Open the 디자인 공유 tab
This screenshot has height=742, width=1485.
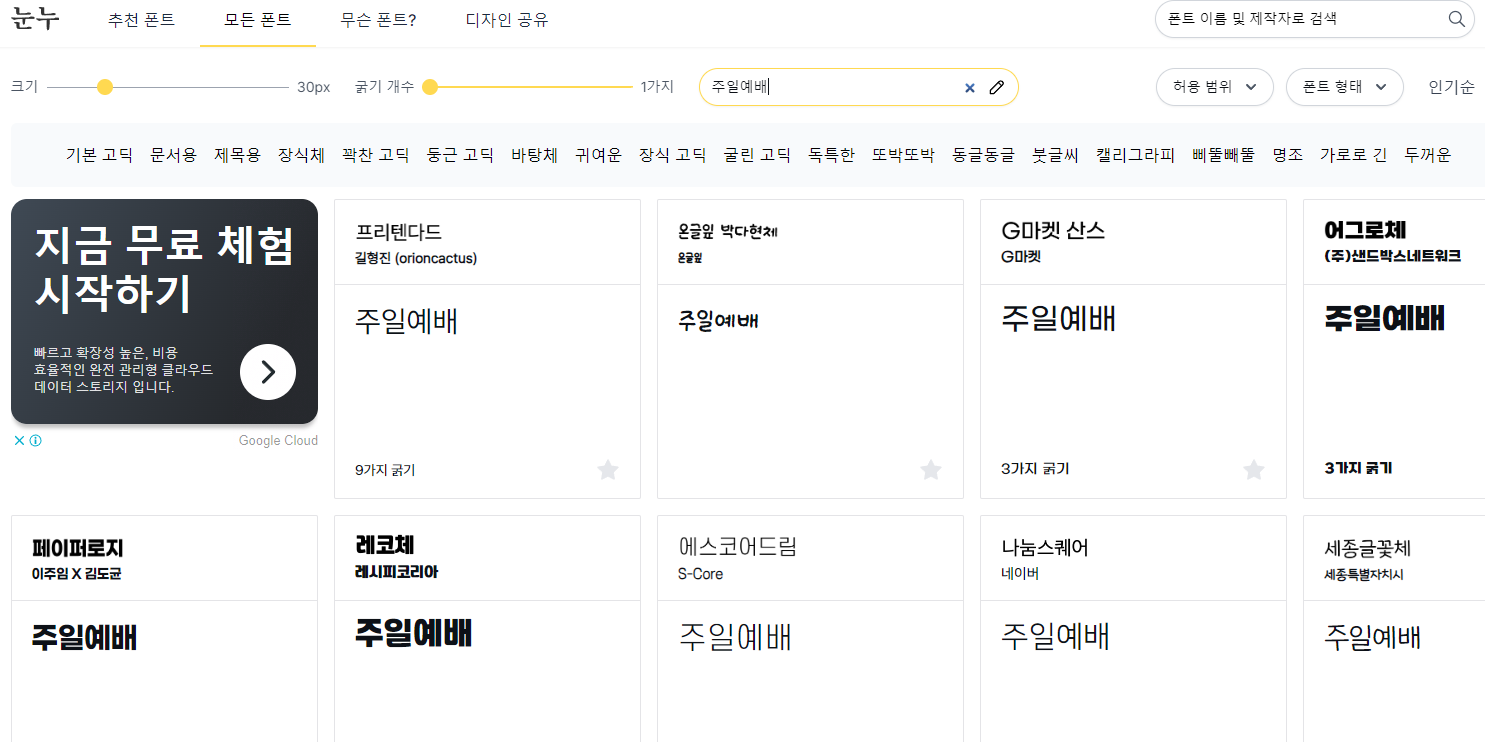(507, 20)
